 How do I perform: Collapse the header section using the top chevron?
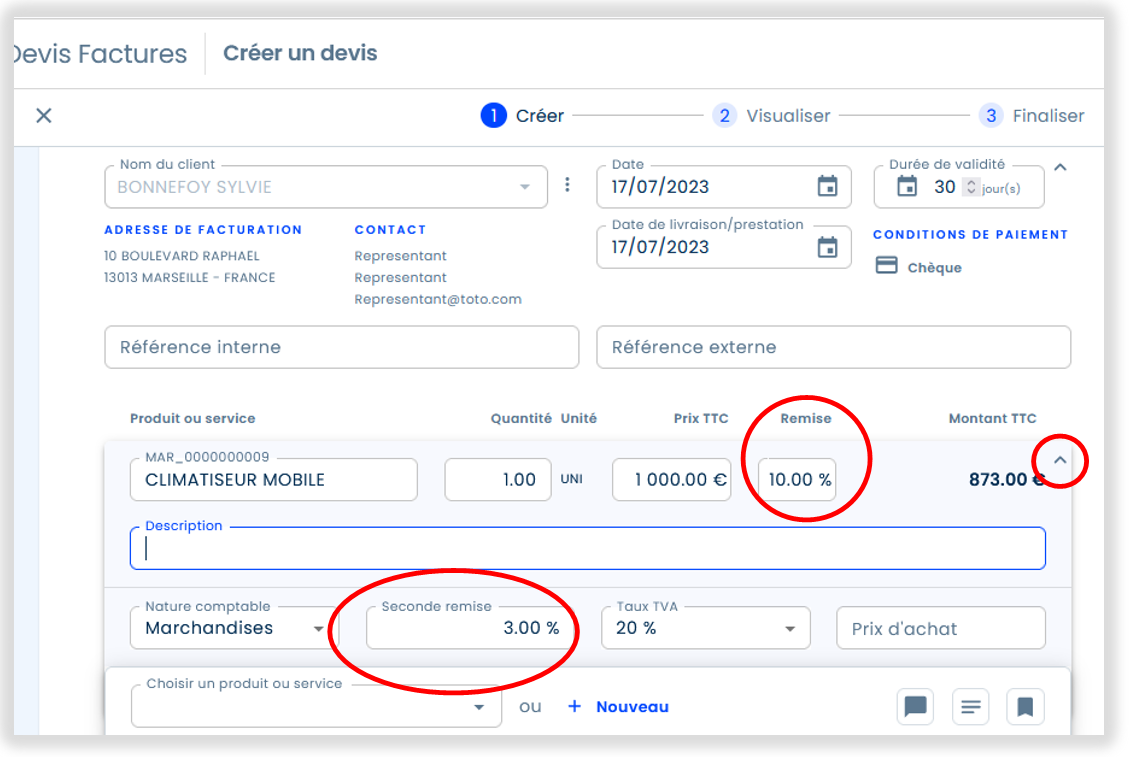[x=1060, y=166]
